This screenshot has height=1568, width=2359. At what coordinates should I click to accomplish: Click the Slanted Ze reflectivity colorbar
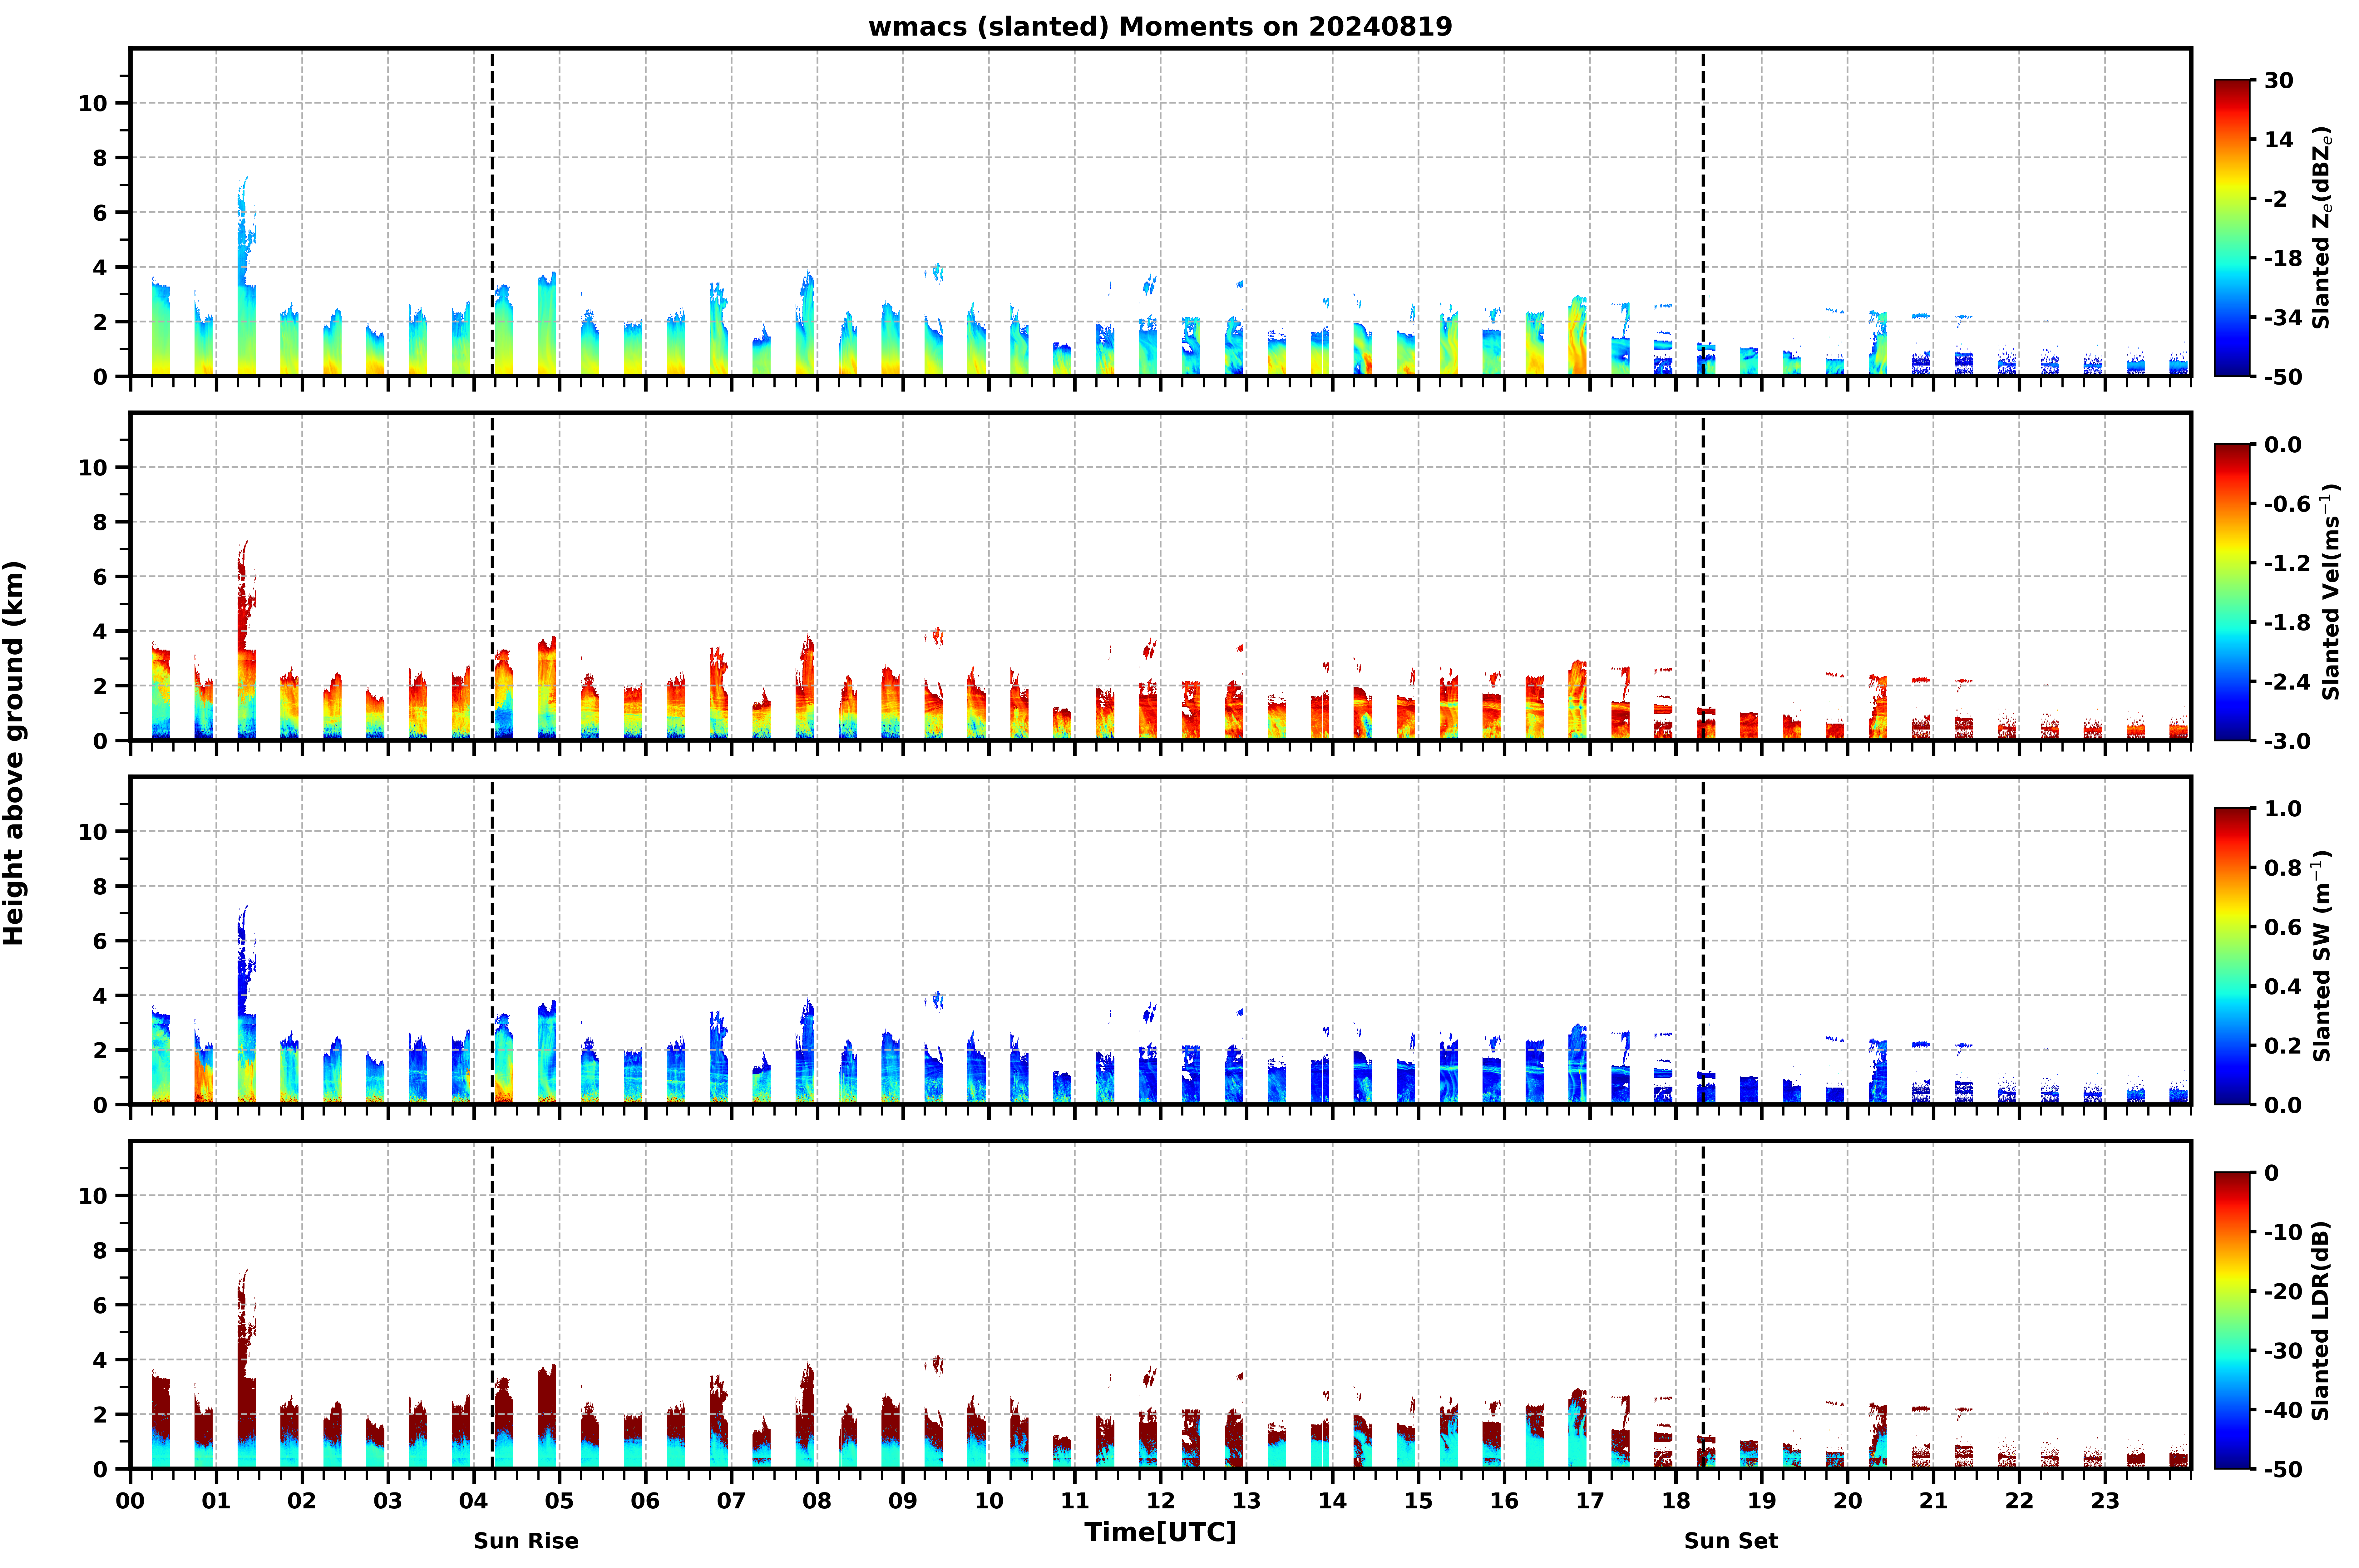(x=2232, y=228)
